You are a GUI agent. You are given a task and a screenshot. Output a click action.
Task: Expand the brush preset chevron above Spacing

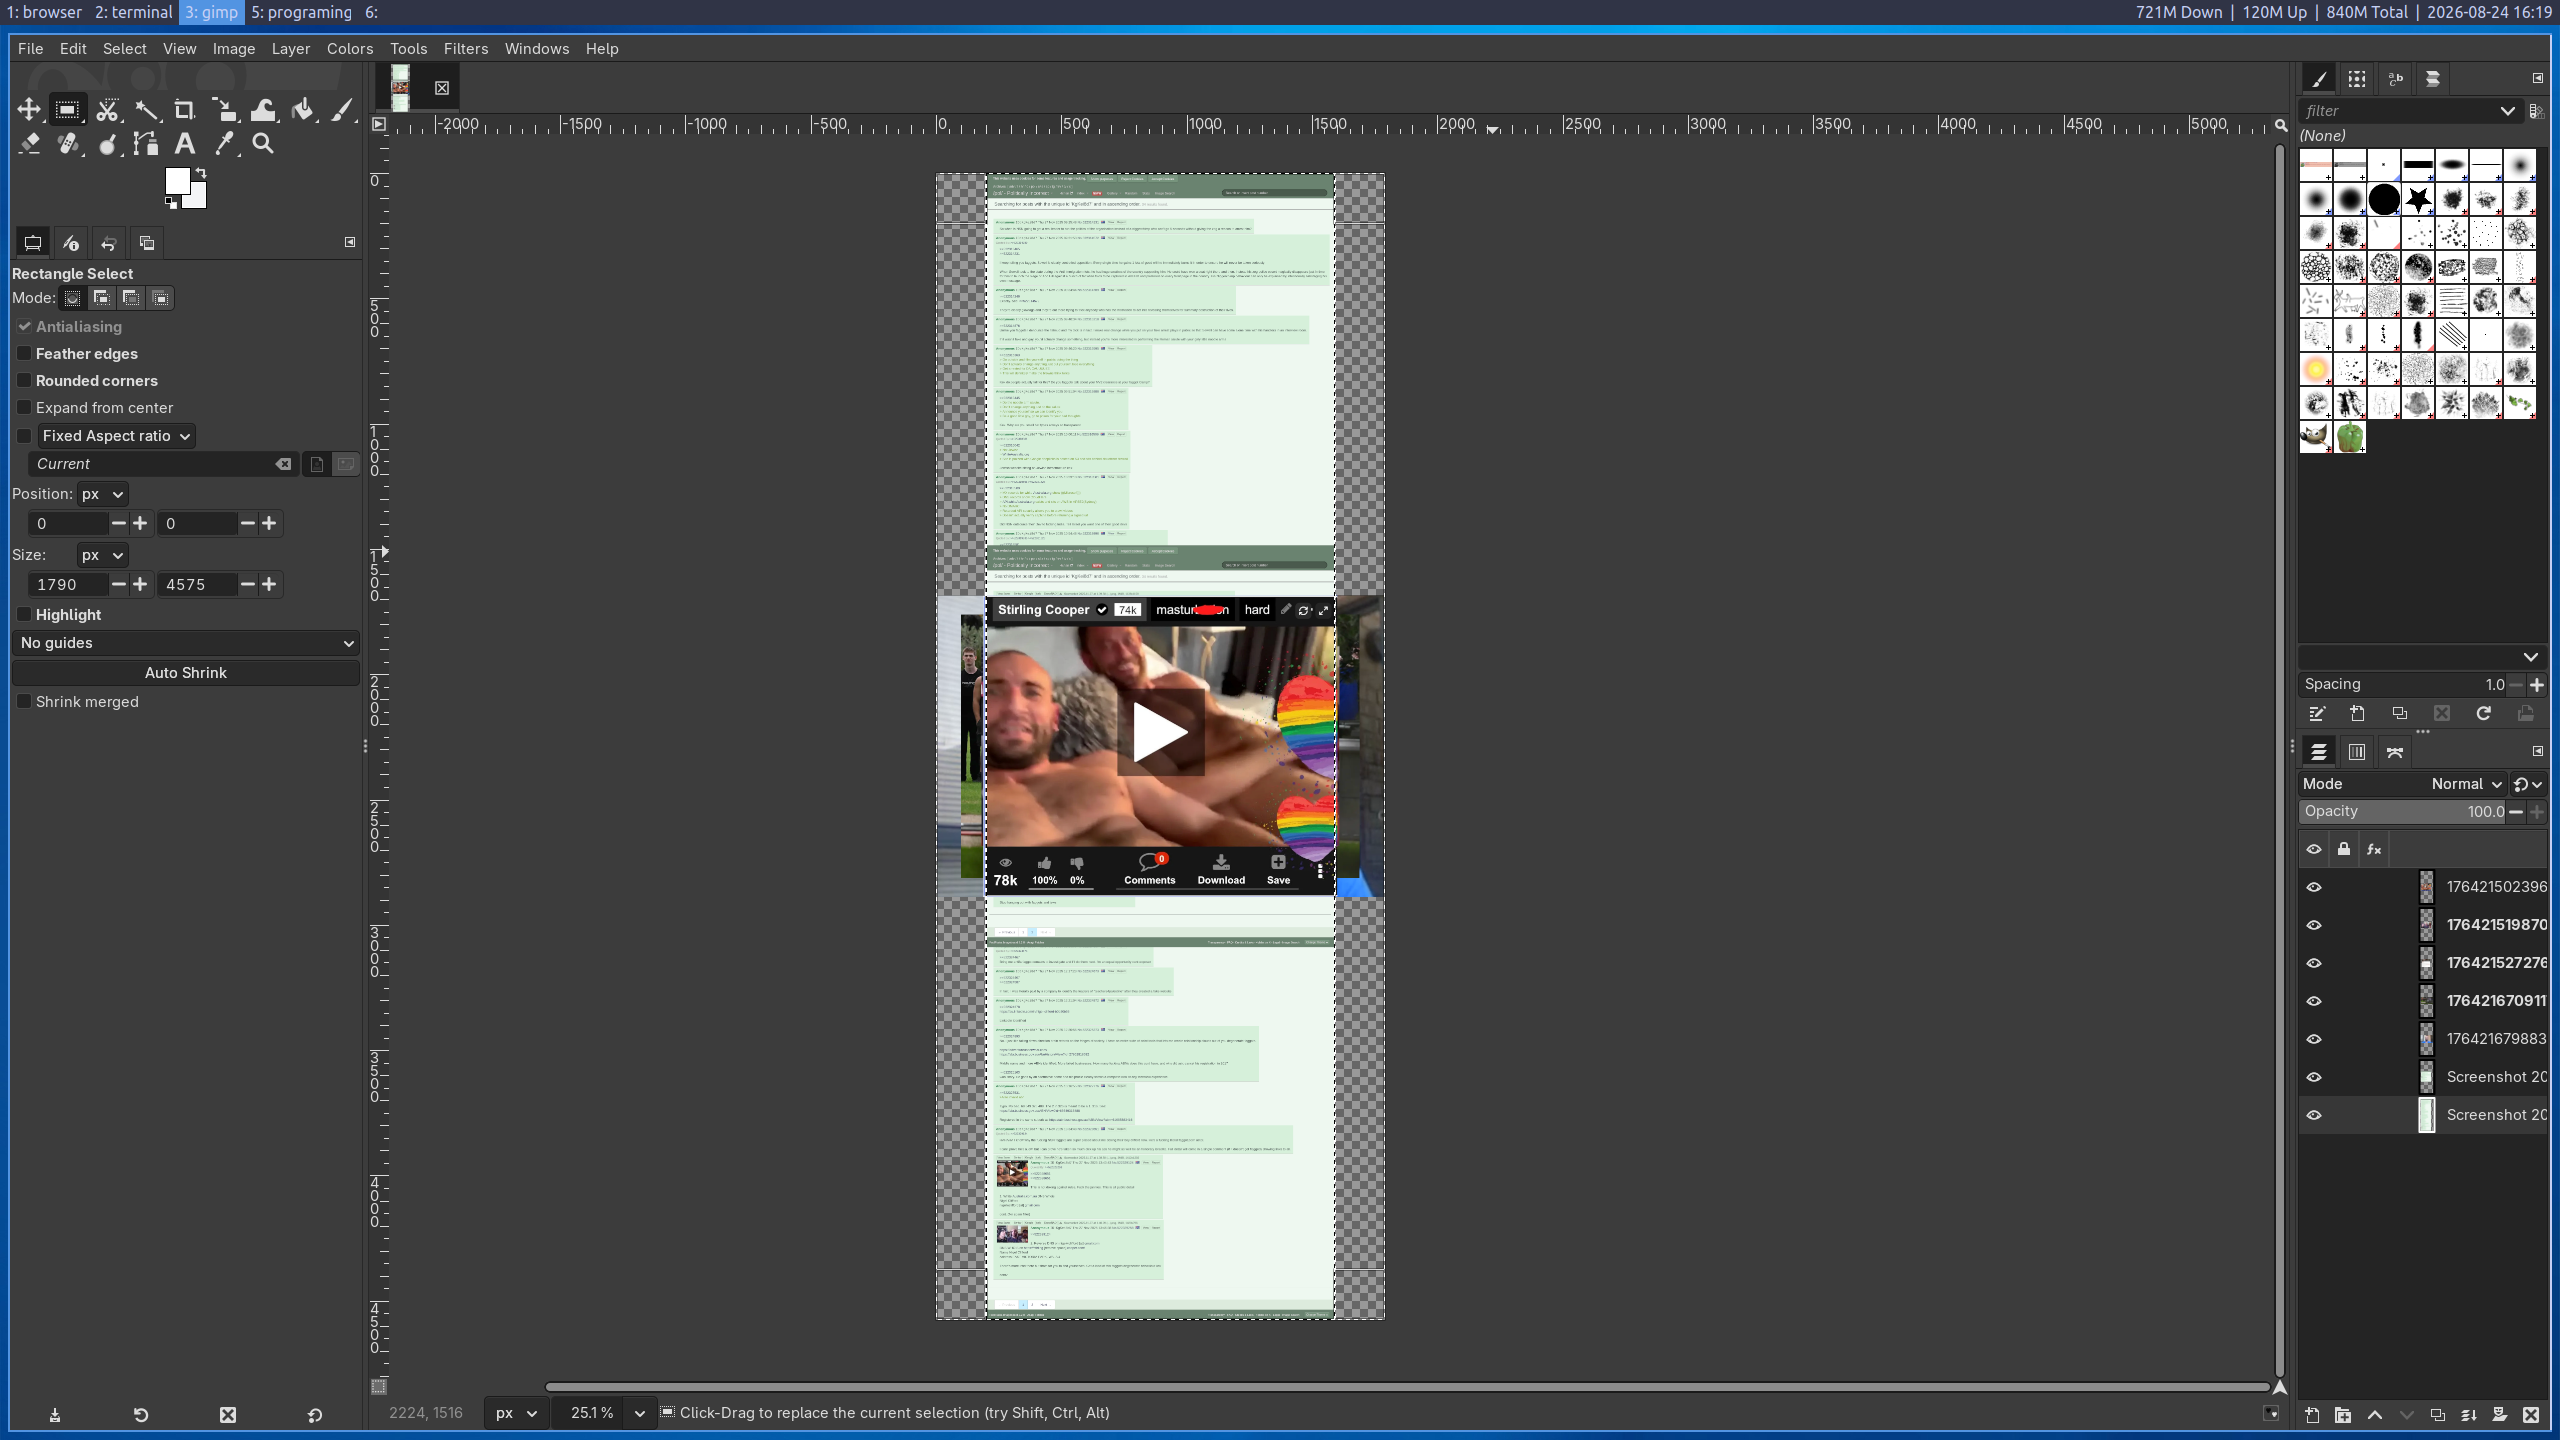pyautogui.click(x=2530, y=657)
